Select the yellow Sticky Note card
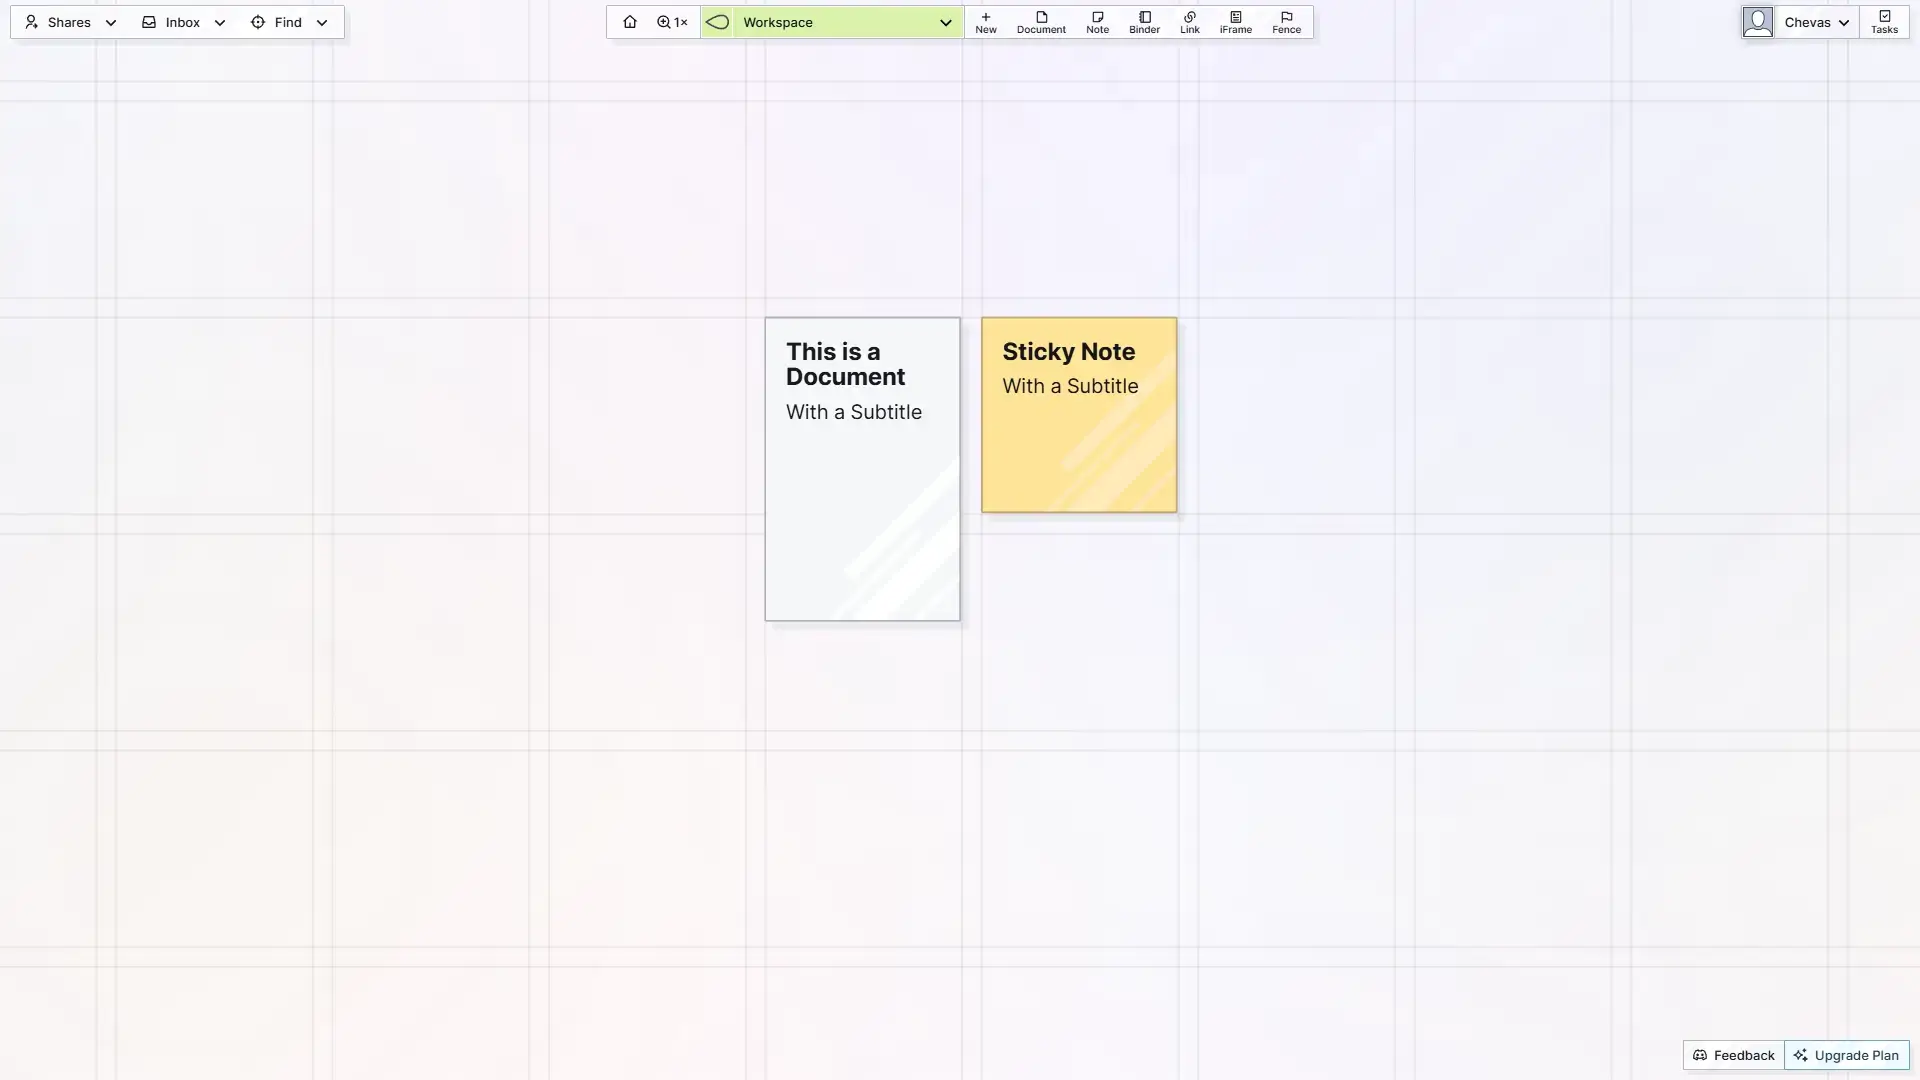This screenshot has height=1080, width=1920. [1078, 415]
